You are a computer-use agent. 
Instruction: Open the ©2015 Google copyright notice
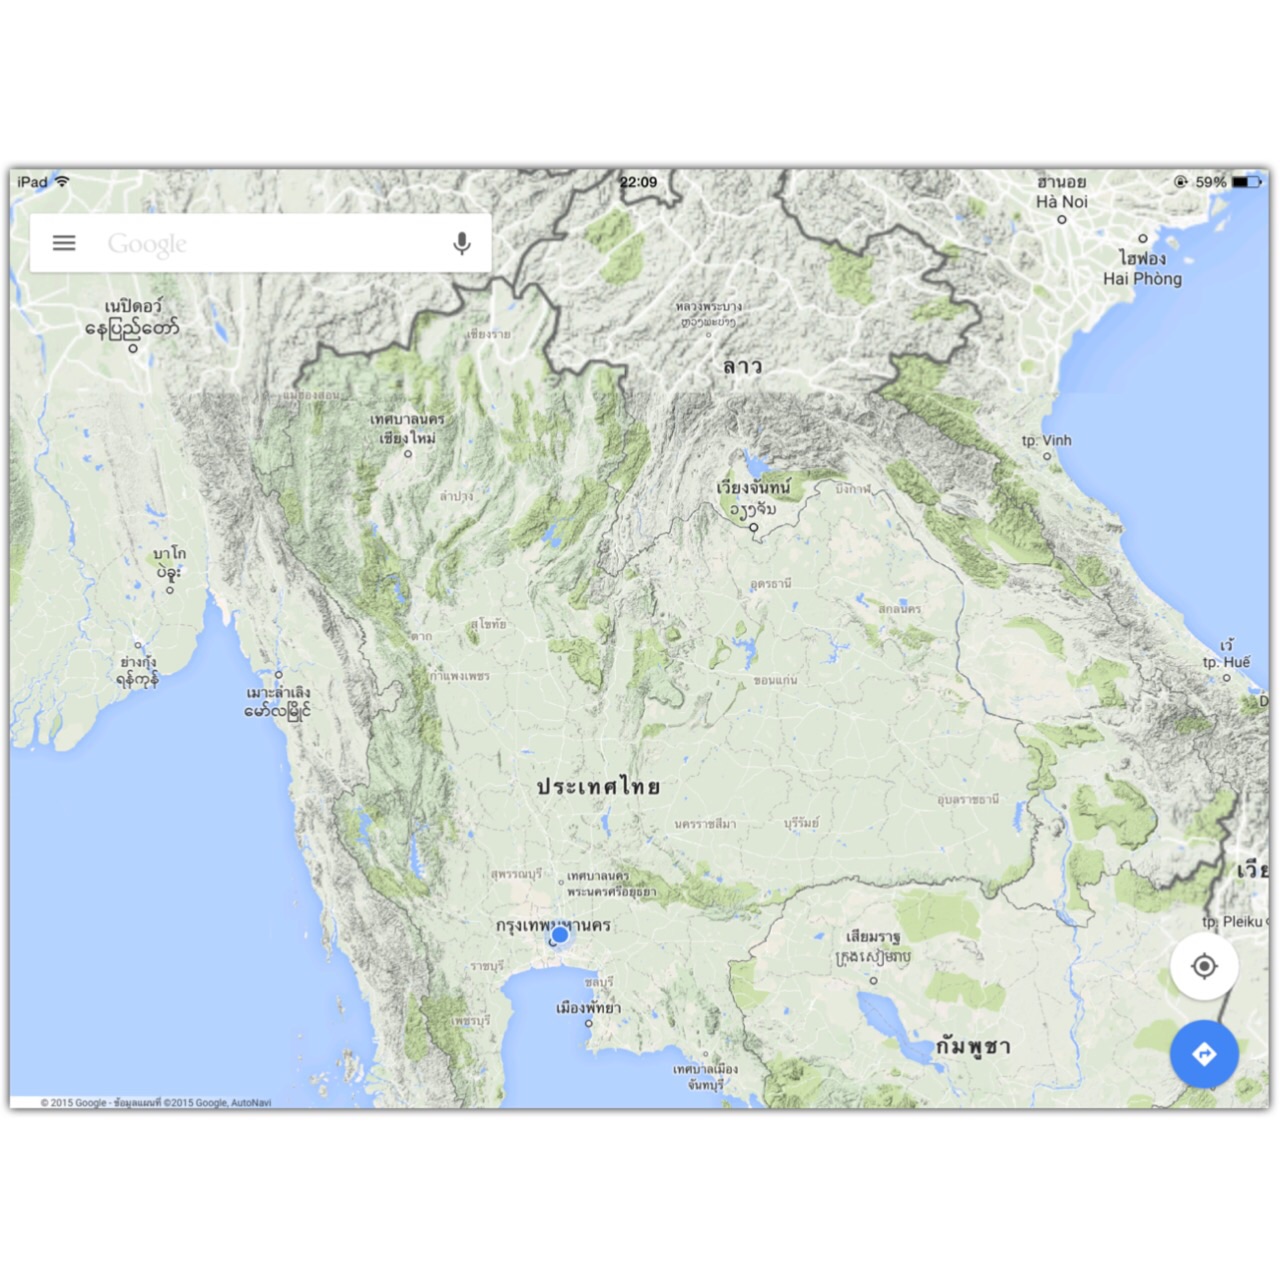(156, 1102)
